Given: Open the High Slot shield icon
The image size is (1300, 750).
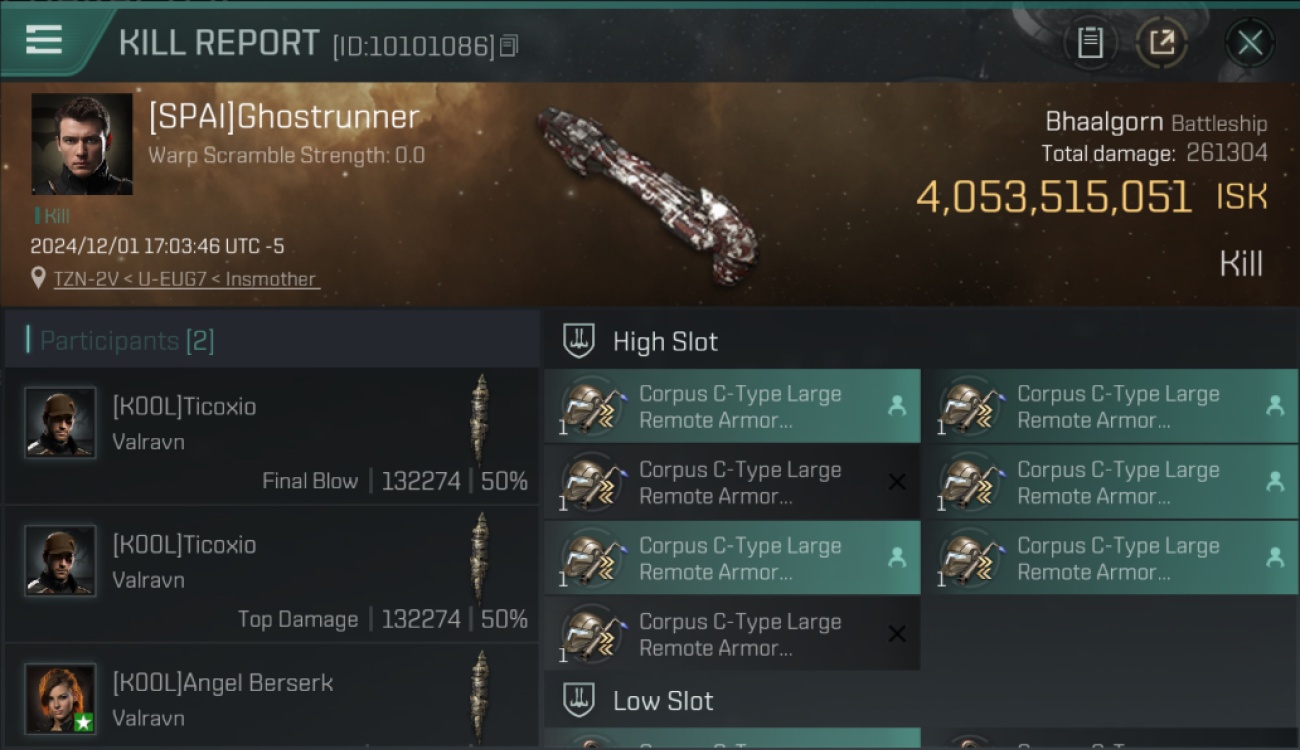Looking at the screenshot, I should [x=579, y=341].
